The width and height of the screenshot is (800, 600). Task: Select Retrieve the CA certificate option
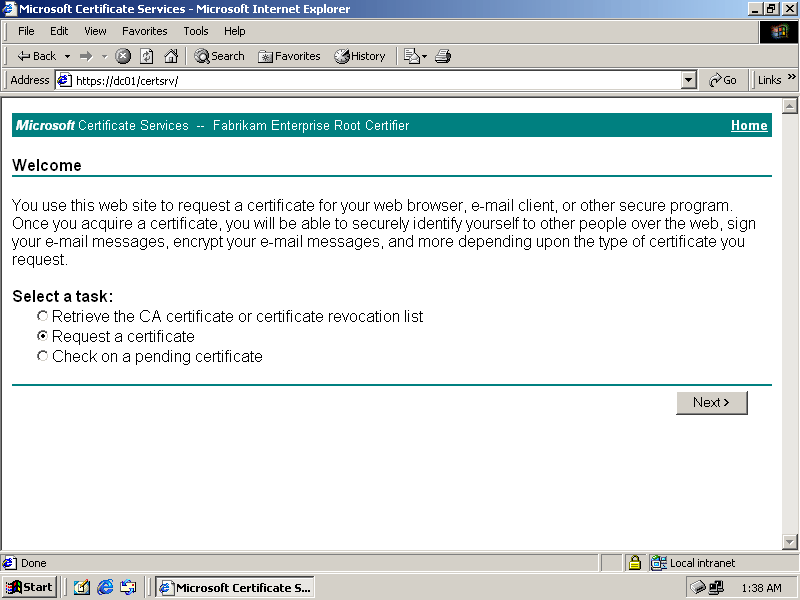pos(42,316)
